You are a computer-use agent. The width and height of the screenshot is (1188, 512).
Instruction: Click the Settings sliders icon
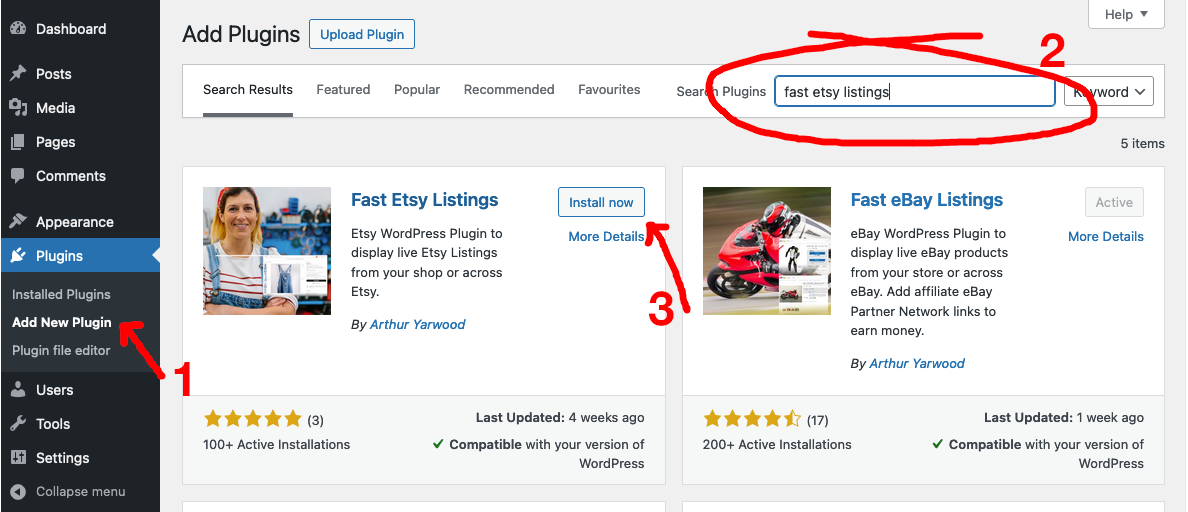[18, 458]
